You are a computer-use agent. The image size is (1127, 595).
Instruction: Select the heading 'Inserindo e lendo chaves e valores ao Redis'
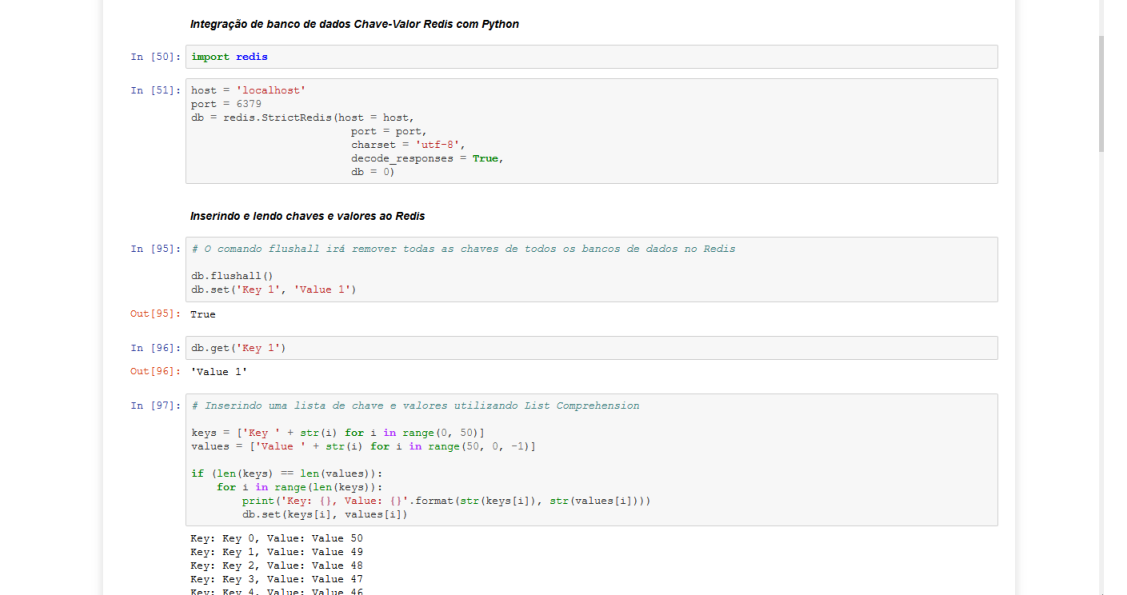[308, 216]
